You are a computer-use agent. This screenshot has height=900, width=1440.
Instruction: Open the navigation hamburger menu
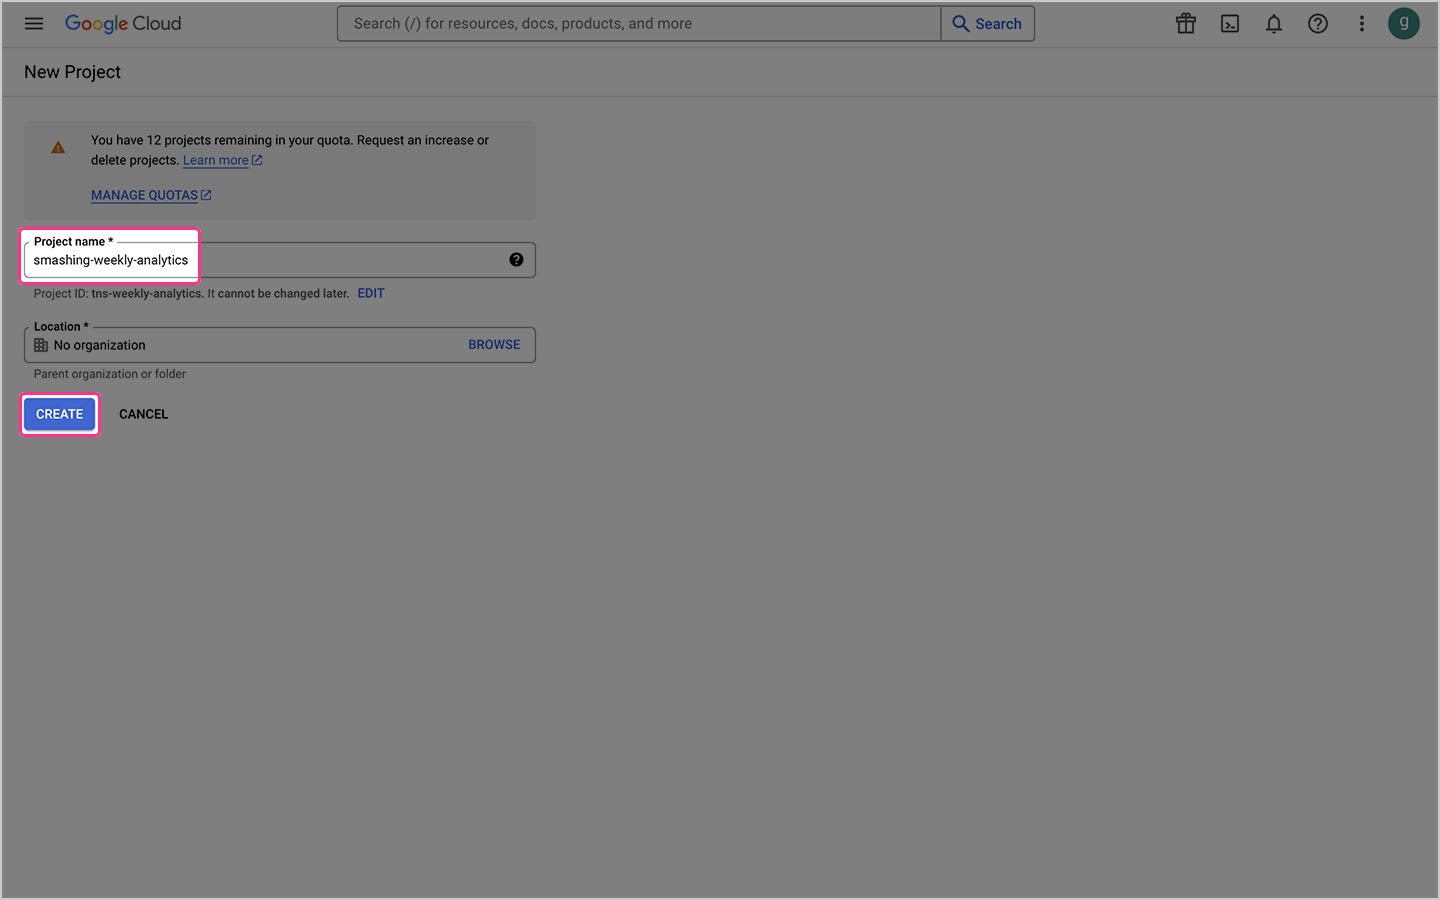pos(34,23)
